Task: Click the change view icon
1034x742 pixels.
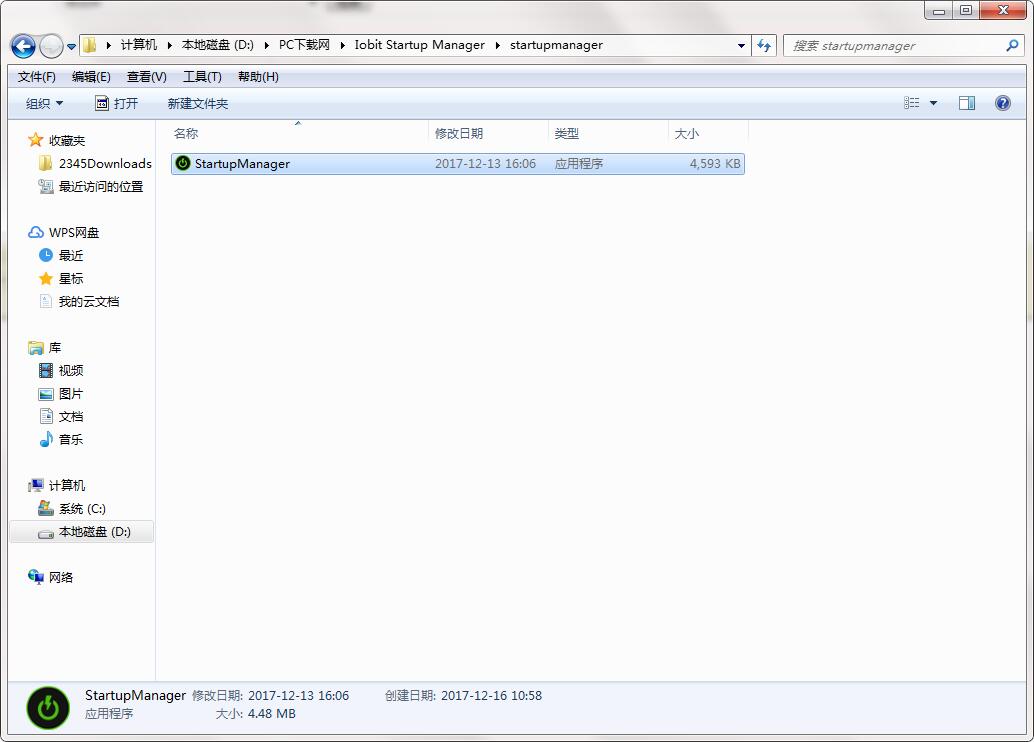Action: pyautogui.click(x=911, y=103)
